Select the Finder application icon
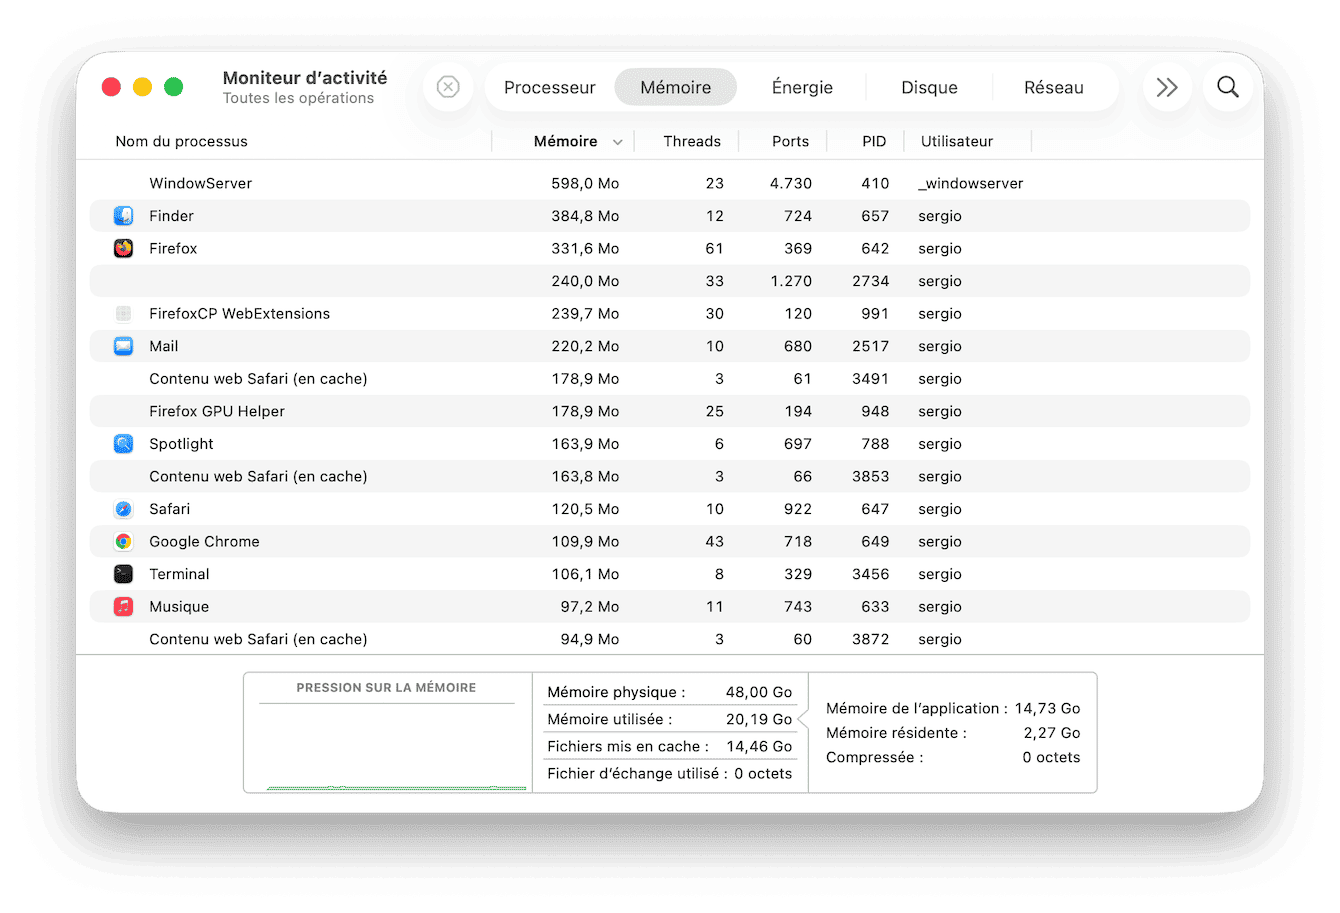Viewport: 1340px width, 913px height. pyautogui.click(x=122, y=215)
